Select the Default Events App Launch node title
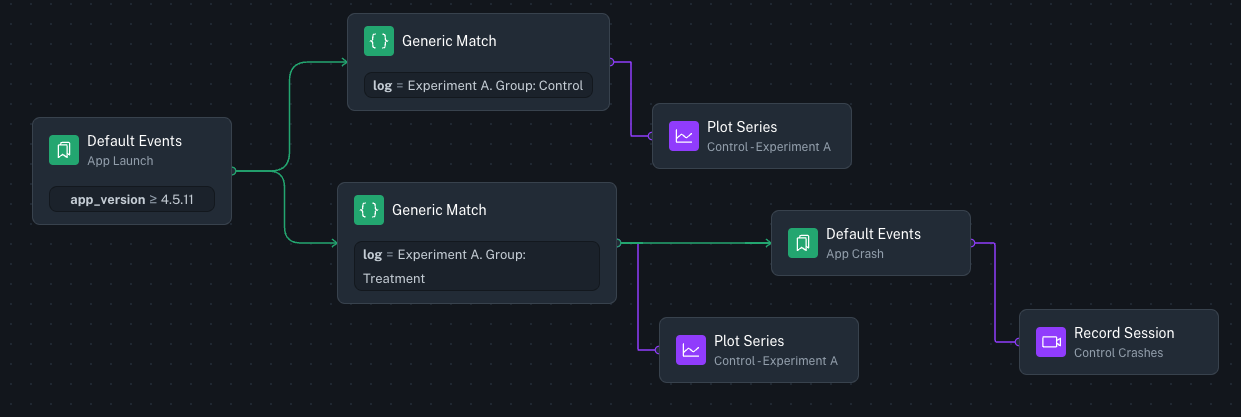 (x=134, y=141)
